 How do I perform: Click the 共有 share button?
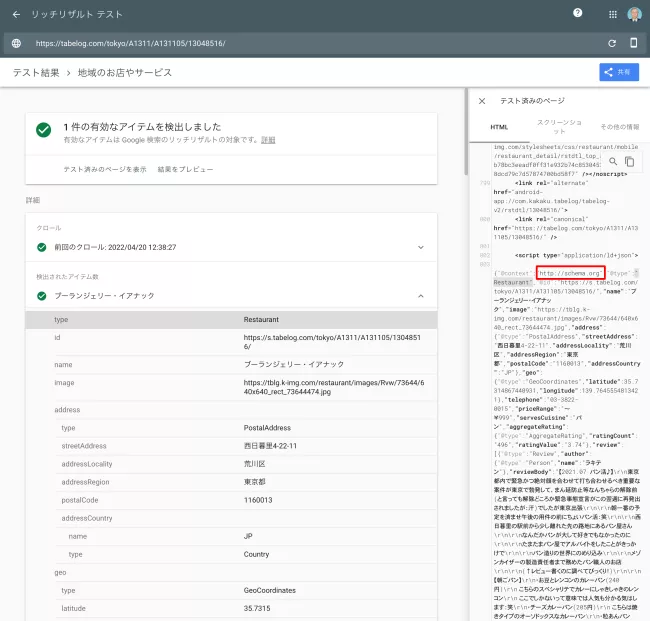point(619,72)
